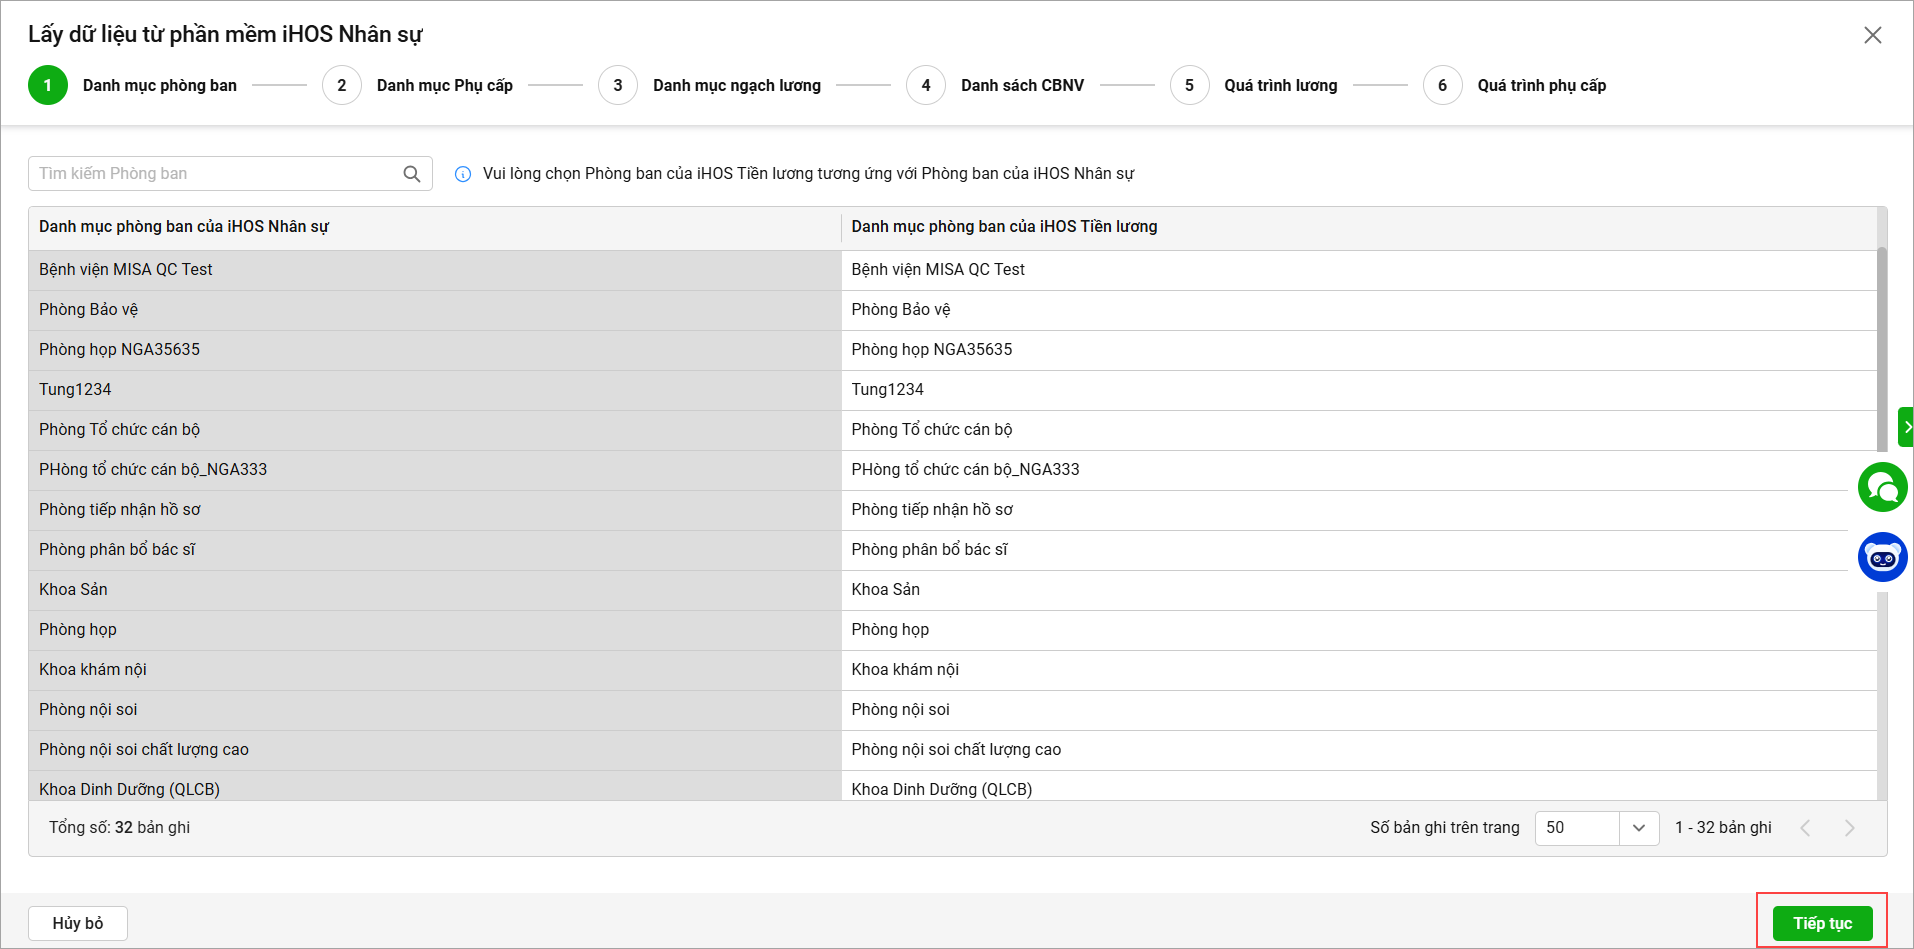Click Nhân sự row Phòng họp

435,630
